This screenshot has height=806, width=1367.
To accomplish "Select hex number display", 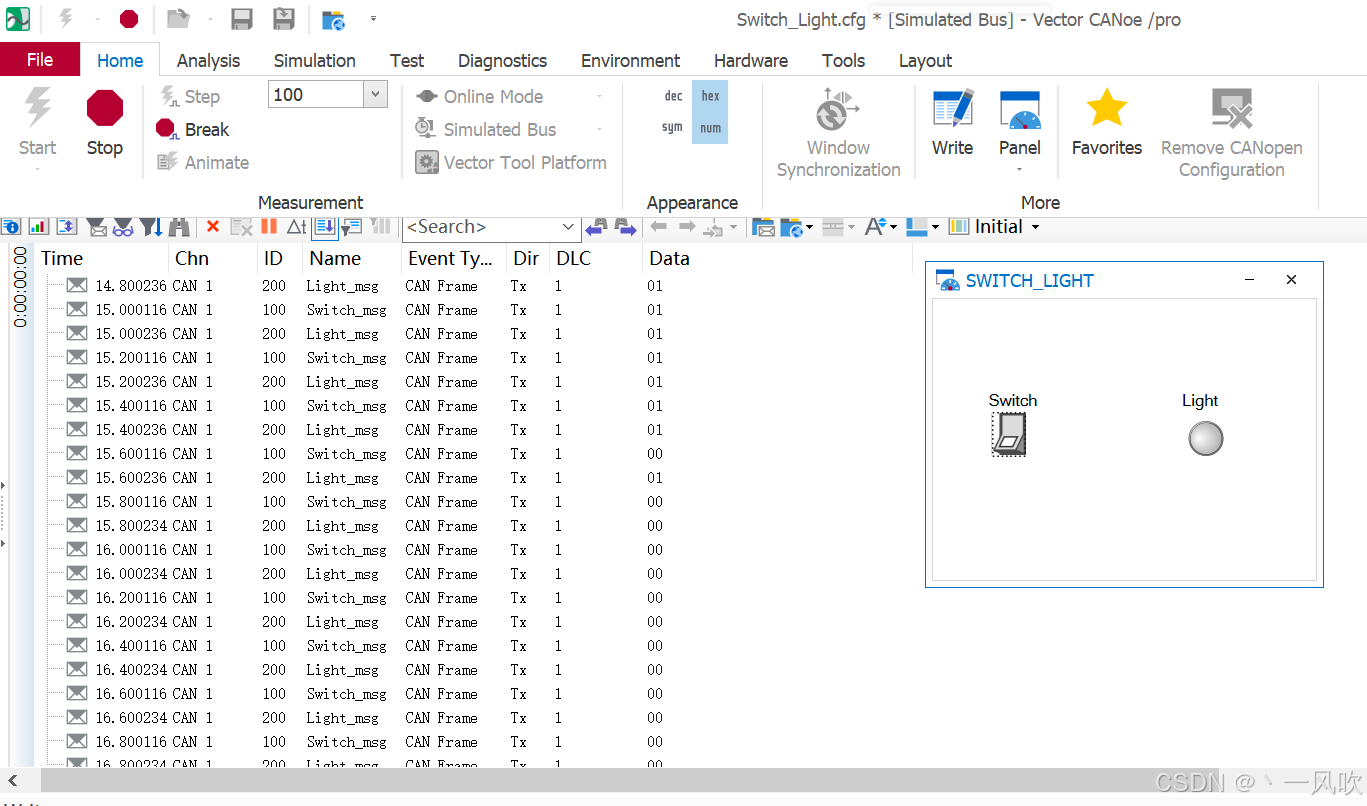I will pos(710,96).
